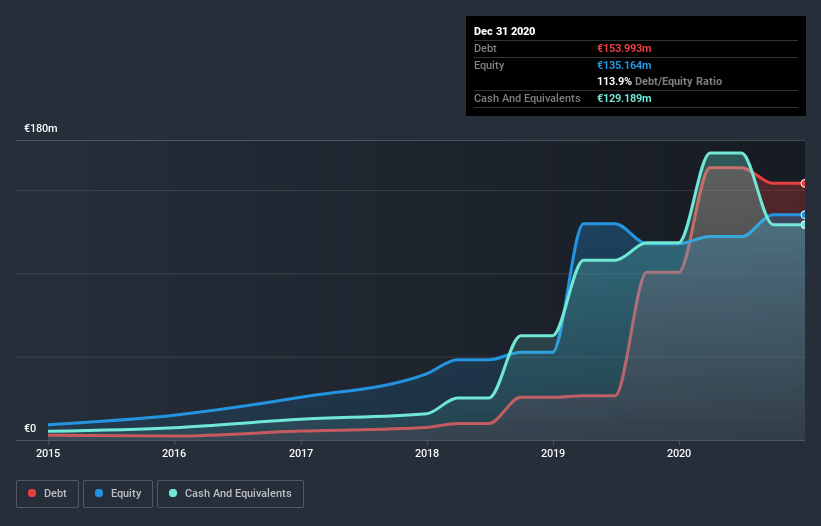Click the 113.9% Debt/Equity Ratio text
The image size is (821, 526).
(x=659, y=82)
